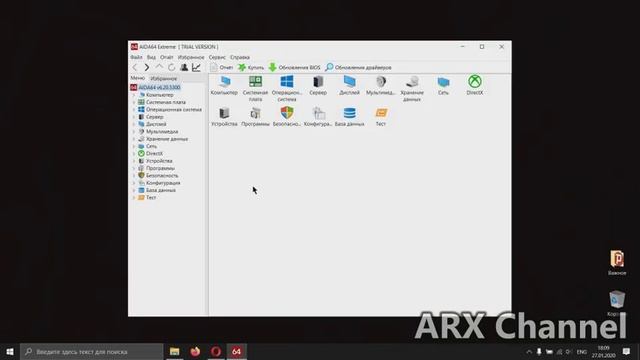Expand the Устройства tree node arrow
Viewport: 640px width, 360px height.
(x=134, y=161)
